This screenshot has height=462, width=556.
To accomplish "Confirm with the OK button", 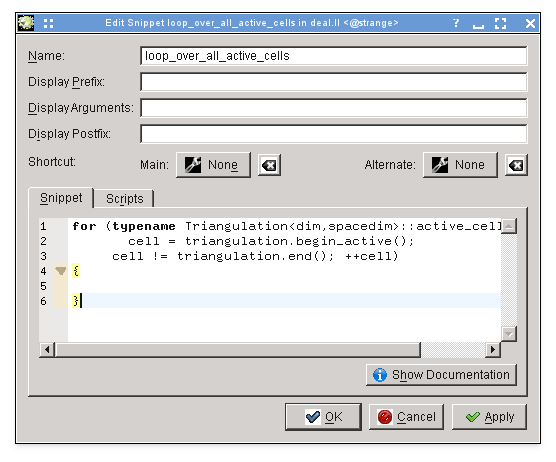I will [x=323, y=417].
